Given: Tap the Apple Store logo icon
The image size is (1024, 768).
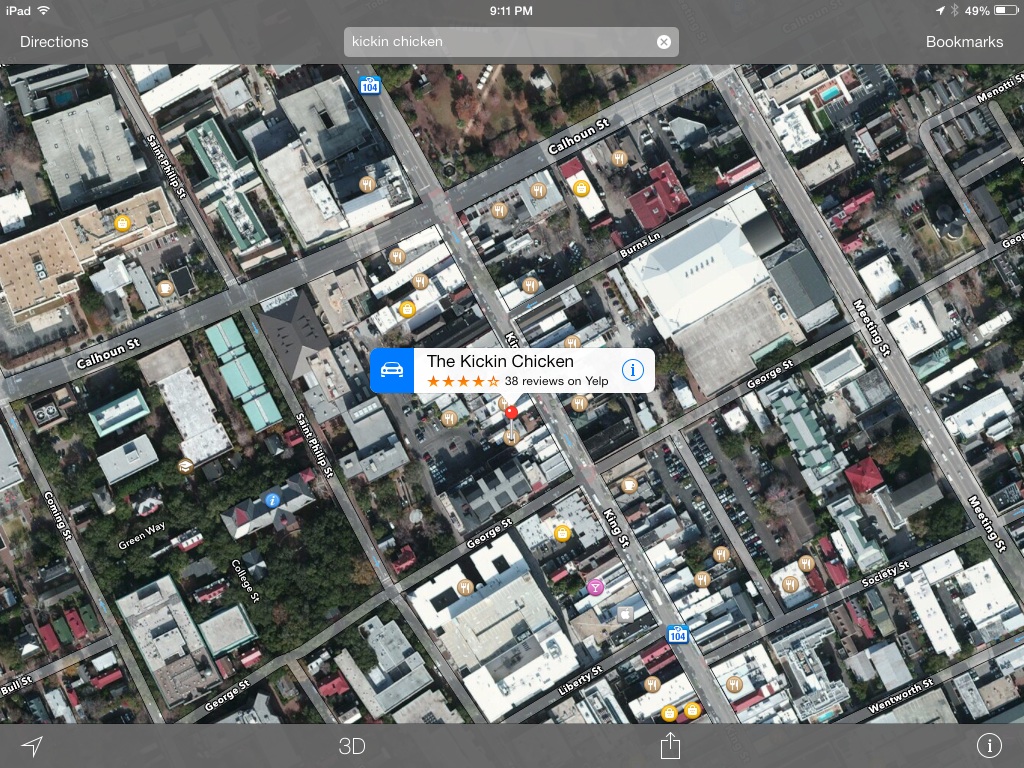Looking at the screenshot, I should [625, 614].
